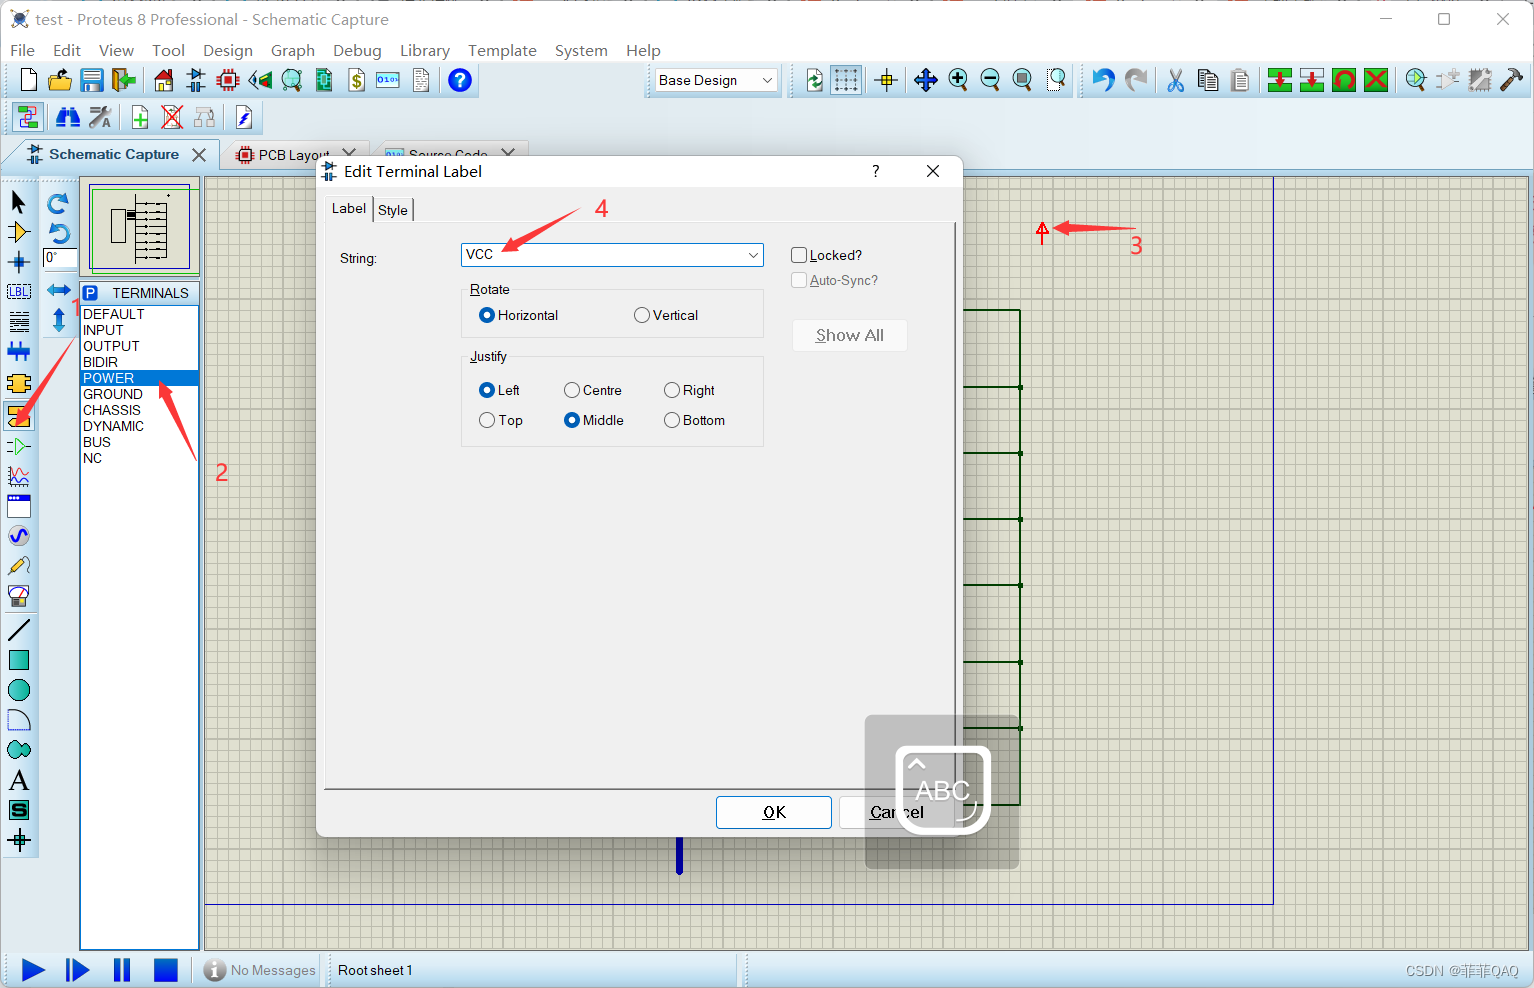1534x988 pixels.
Task: Open the help question mark icon
Action: coord(460,80)
